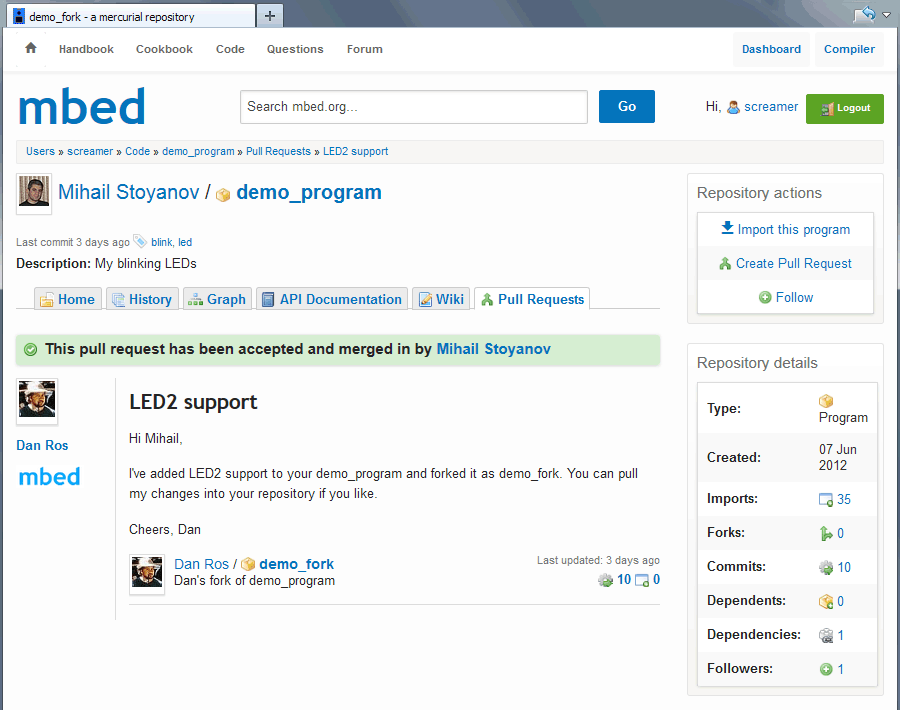Screen dimensions: 900x710
Task: Click the commits gear icon in fork summary
Action: coord(605,580)
